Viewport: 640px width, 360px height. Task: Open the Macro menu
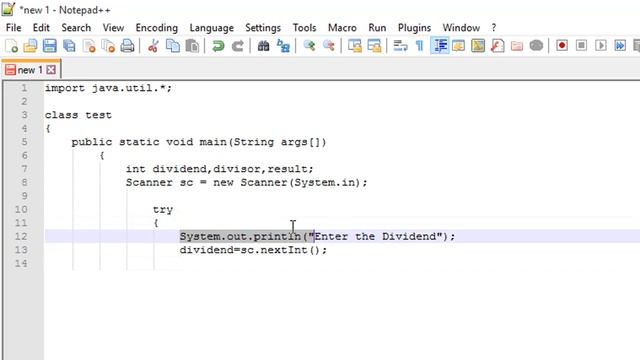[342, 28]
